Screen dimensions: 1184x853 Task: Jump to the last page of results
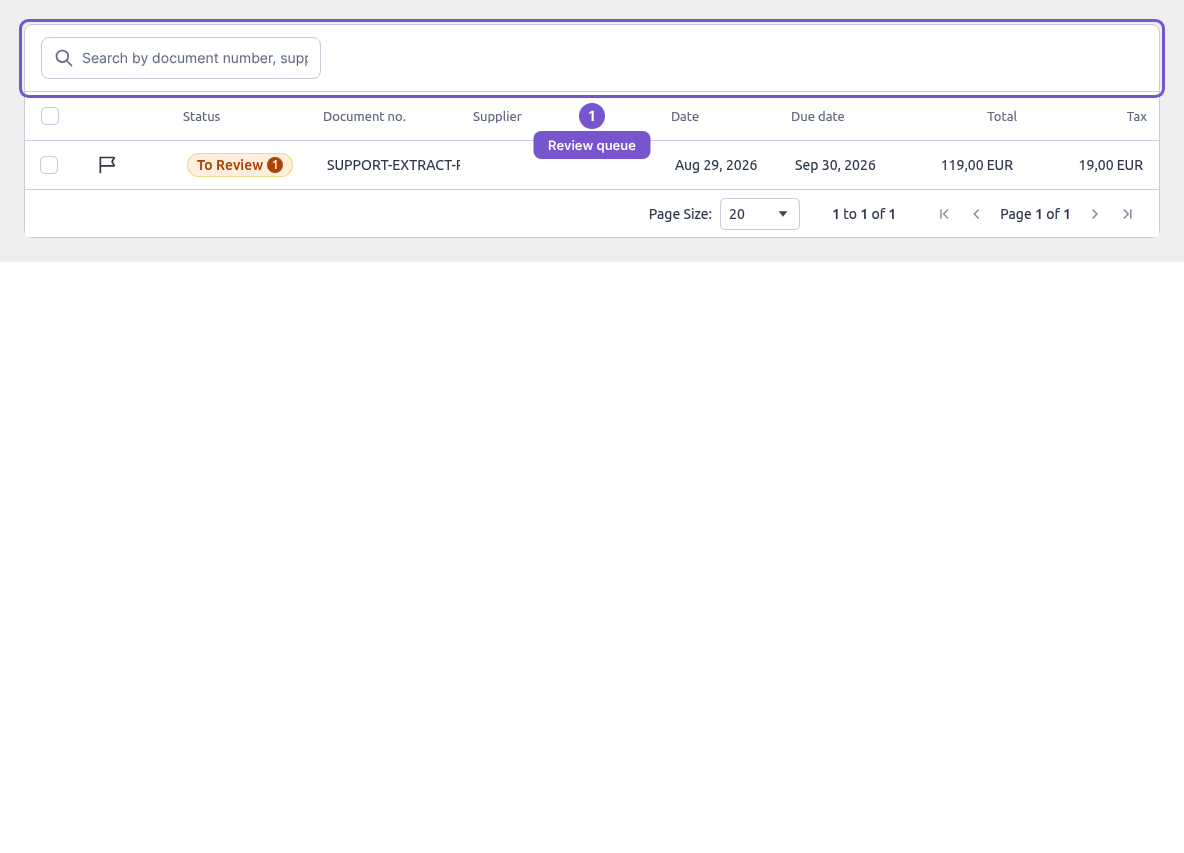(x=1127, y=214)
